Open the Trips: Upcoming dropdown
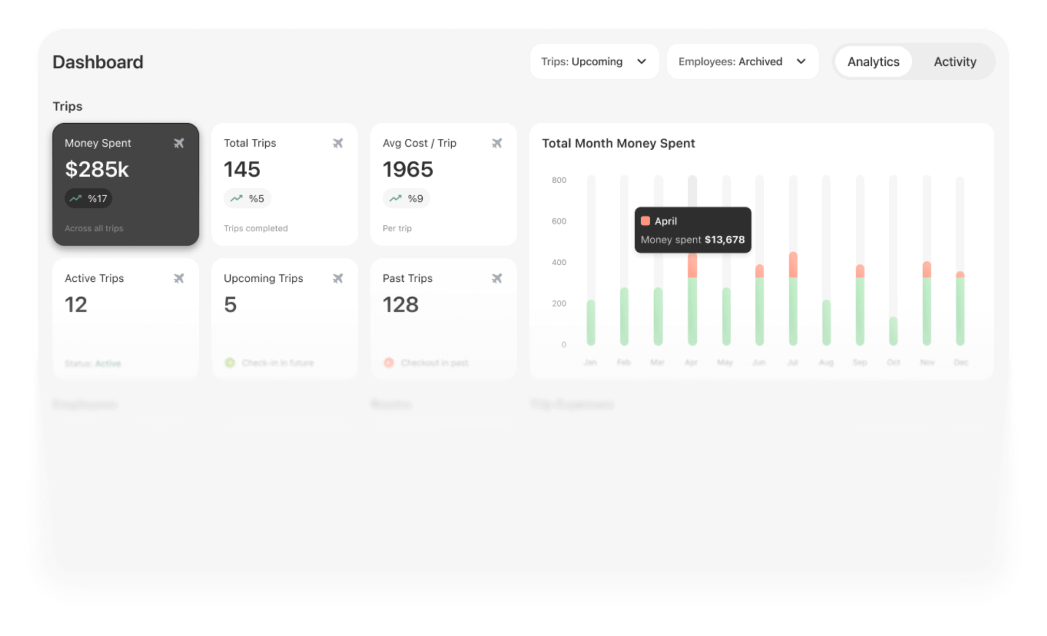This screenshot has width=1047, height=636. [594, 61]
